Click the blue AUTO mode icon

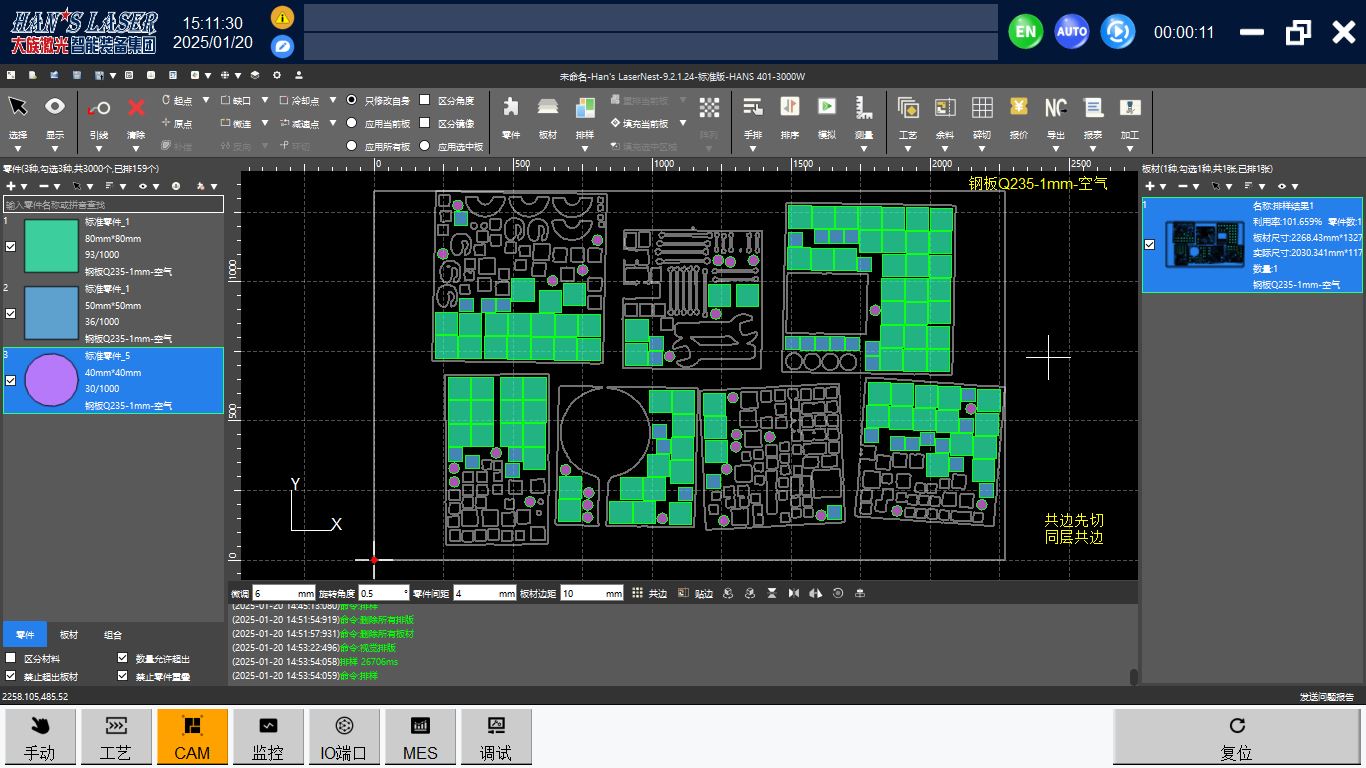pyautogui.click(x=1071, y=32)
